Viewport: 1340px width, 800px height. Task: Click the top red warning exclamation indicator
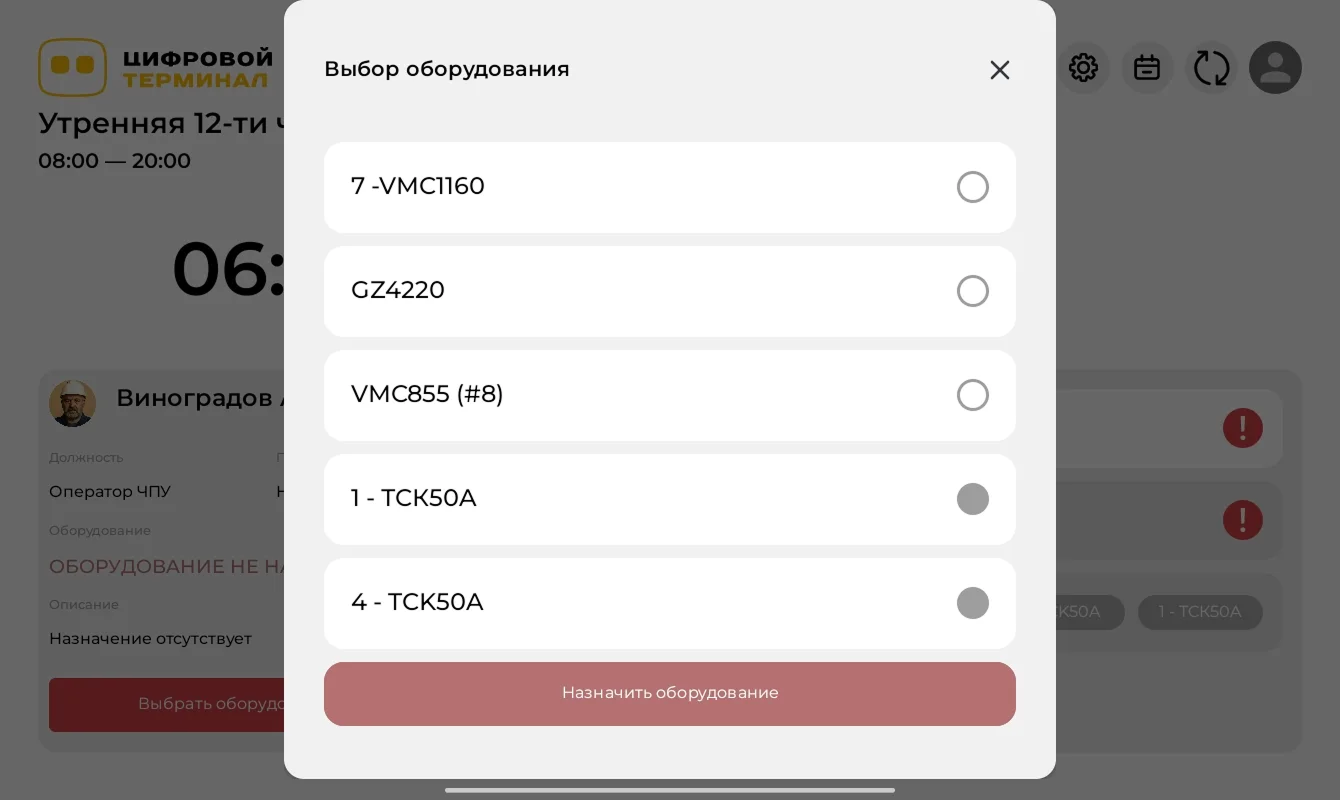1242,427
